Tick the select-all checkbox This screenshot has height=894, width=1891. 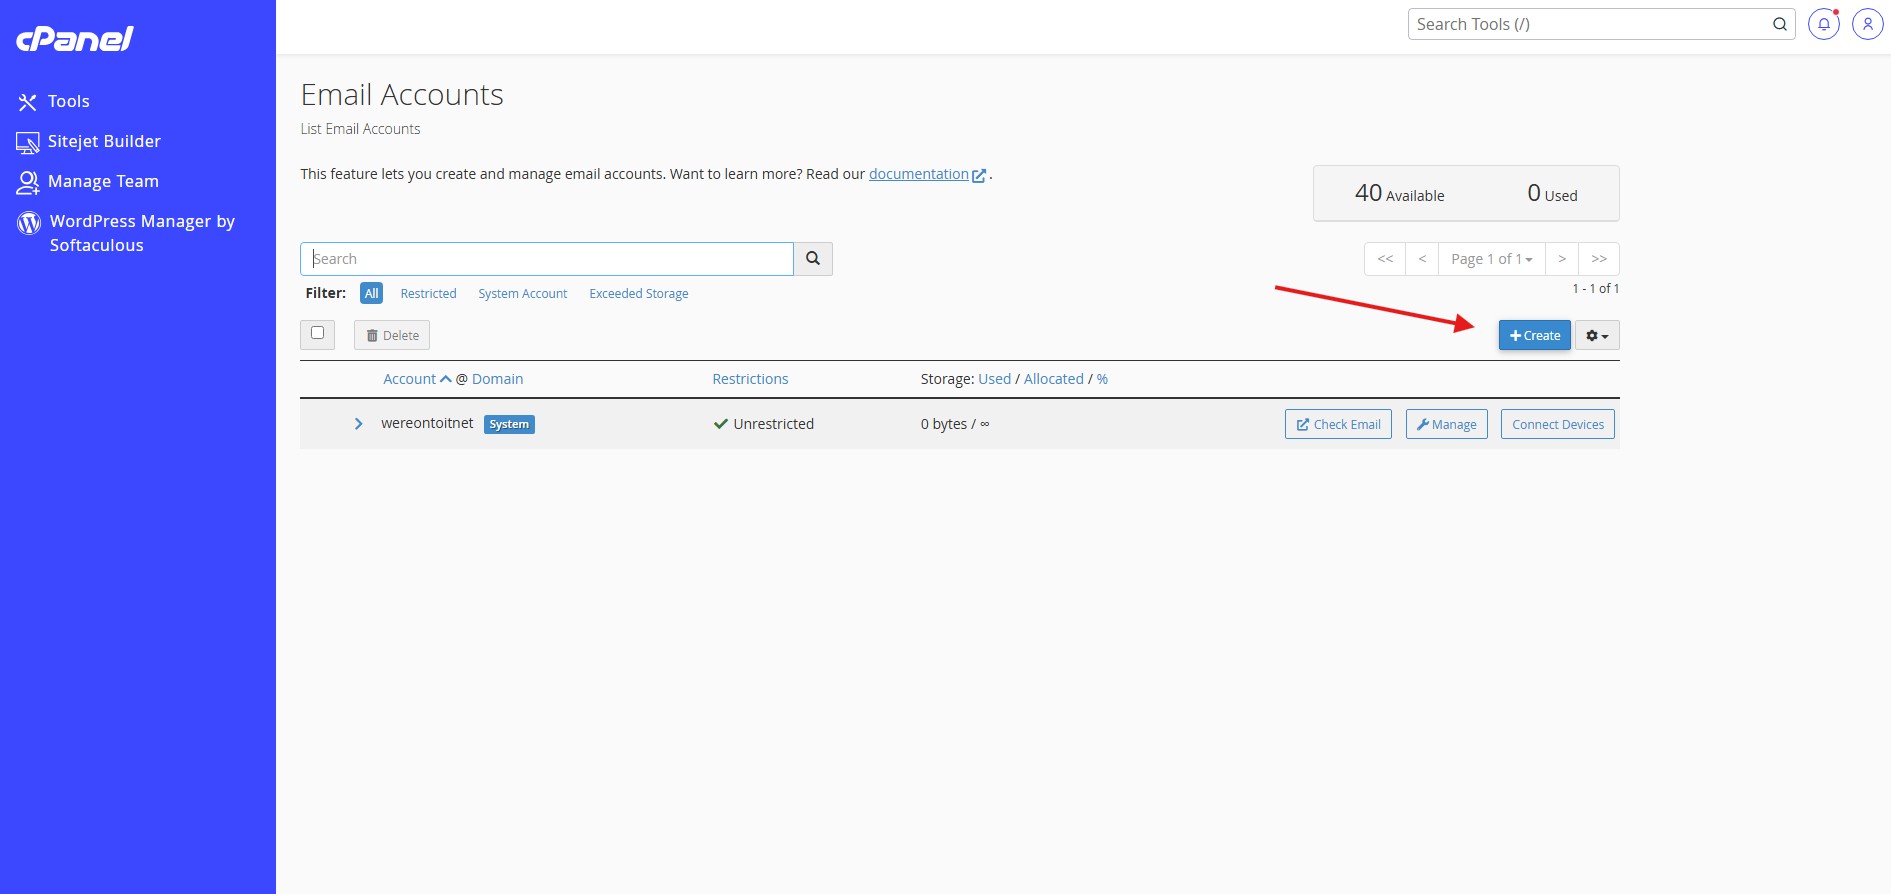[317, 333]
